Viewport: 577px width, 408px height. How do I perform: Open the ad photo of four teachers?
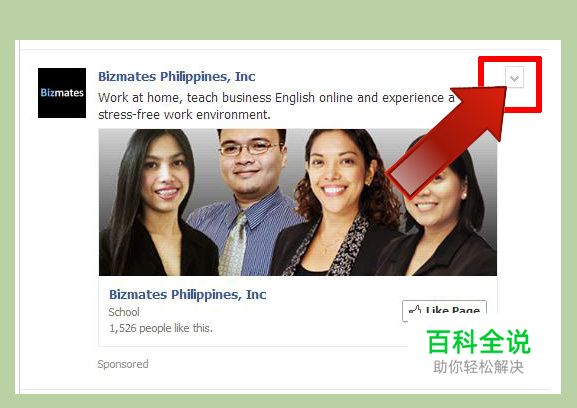(298, 202)
